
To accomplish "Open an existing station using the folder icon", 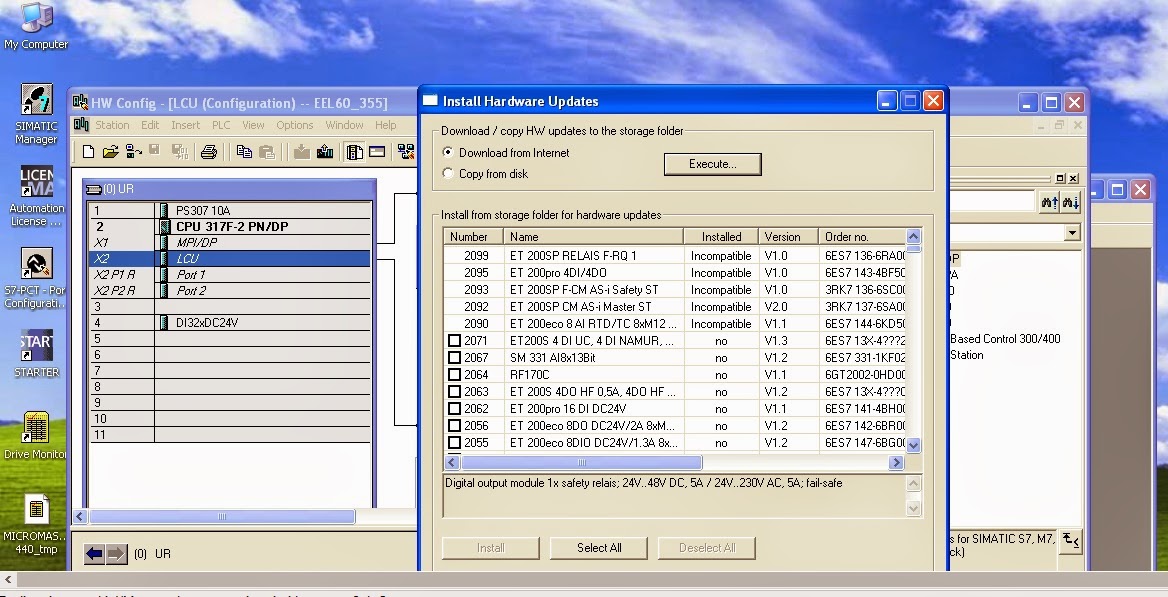I will (111, 150).
